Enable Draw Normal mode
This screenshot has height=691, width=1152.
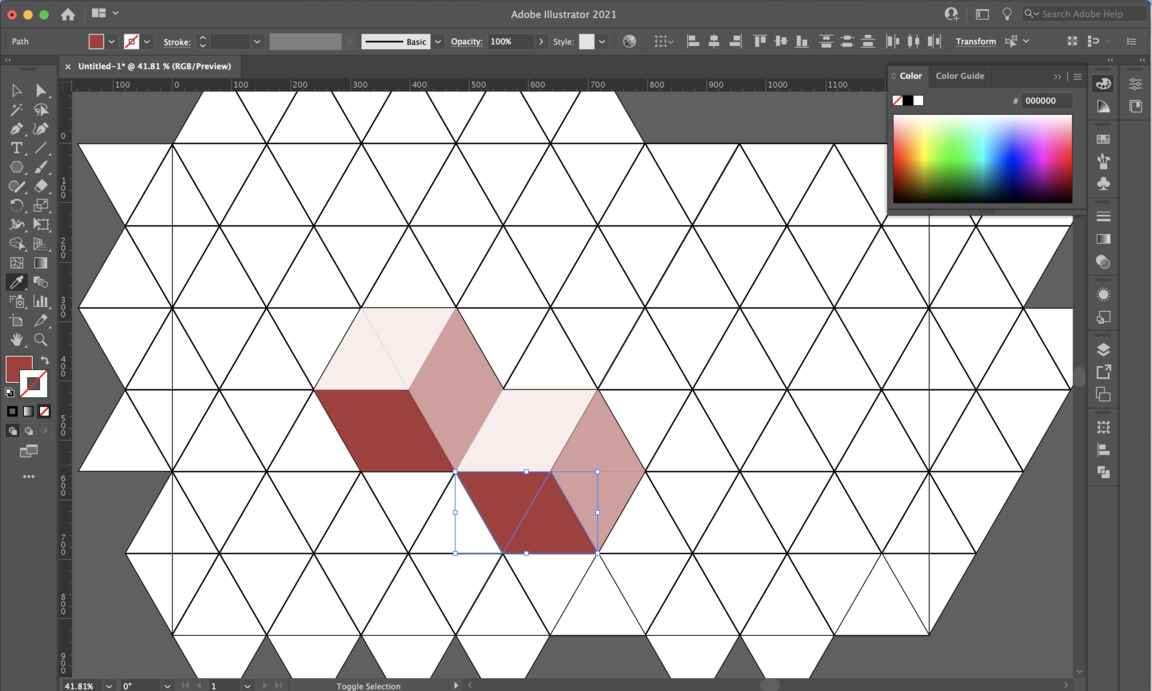click(x=12, y=431)
